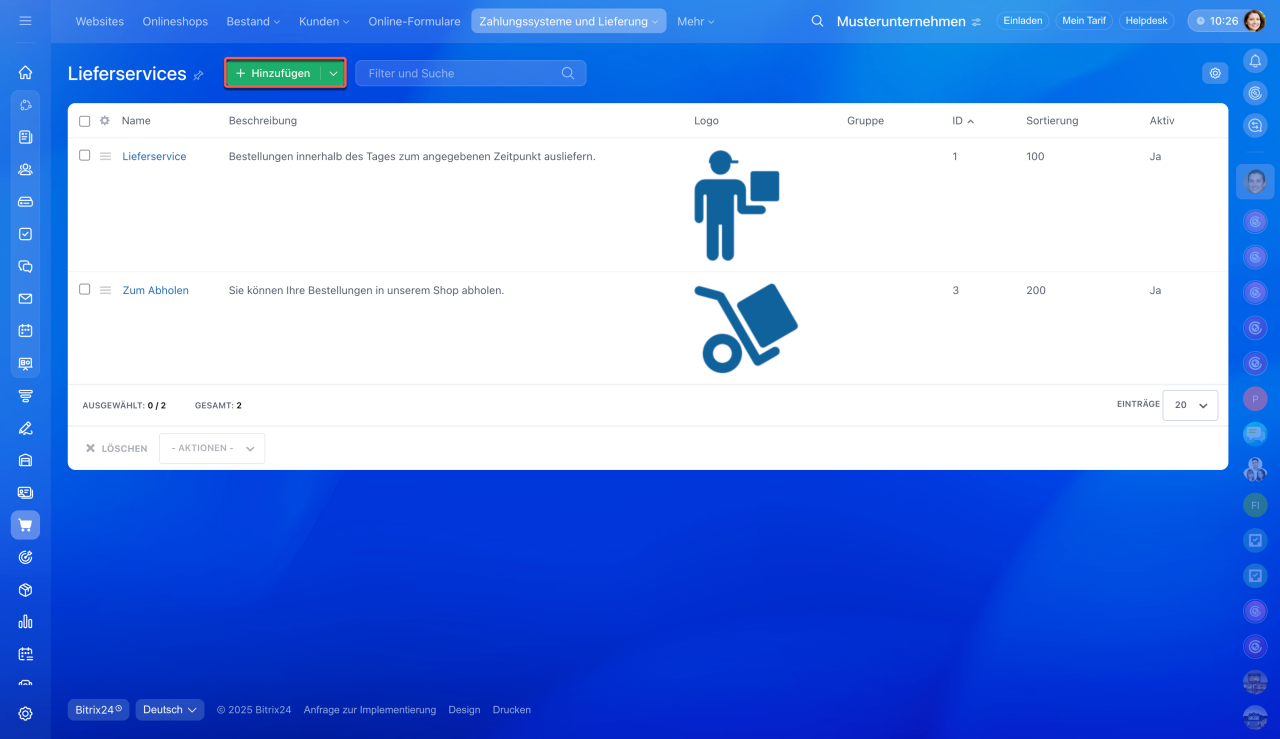
Task: Expand the Mehr menu
Action: coord(695,21)
